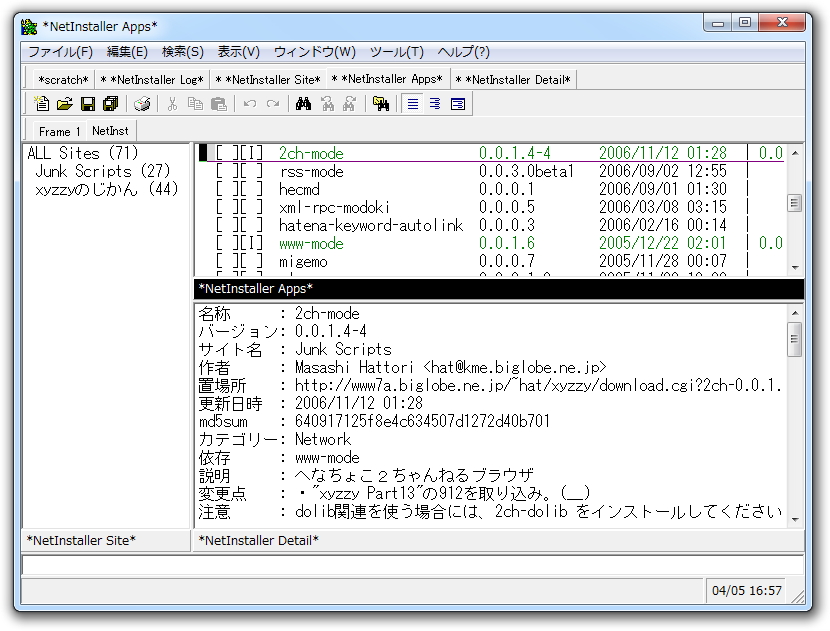Create a new file via toolbar icon
Viewport: 830px width, 631px height.
(41, 103)
